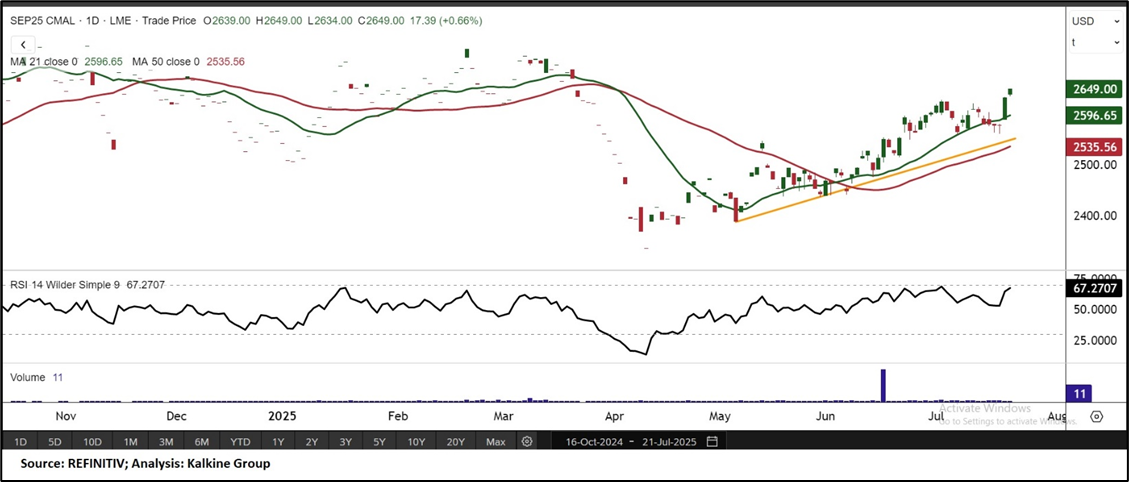The image size is (1129, 482).
Task: Click the 25.0000 RSI axis label
Action: click(1093, 340)
